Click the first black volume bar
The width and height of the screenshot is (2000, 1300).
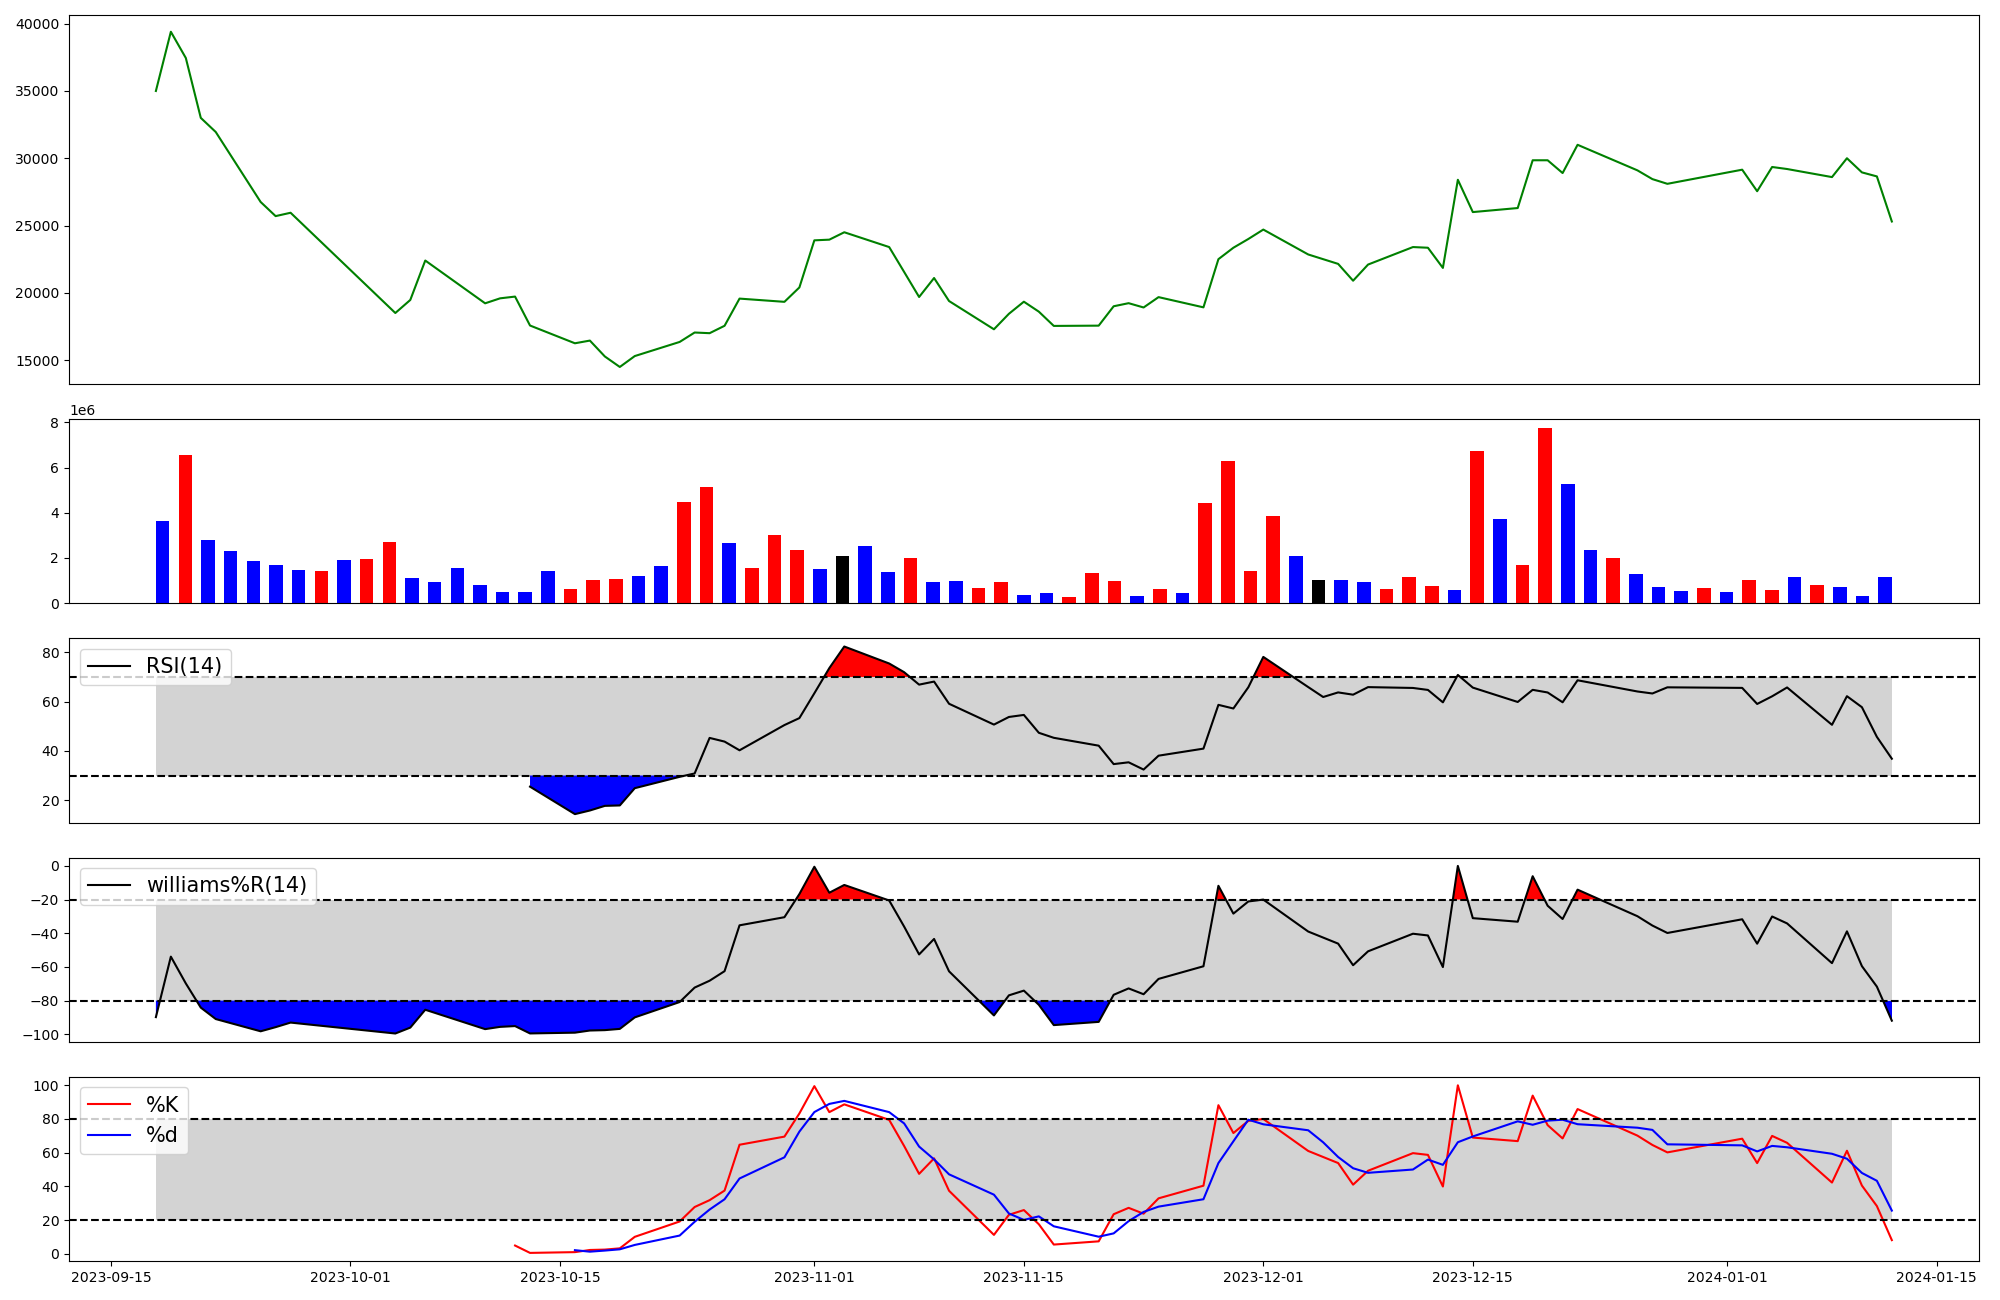(842, 579)
